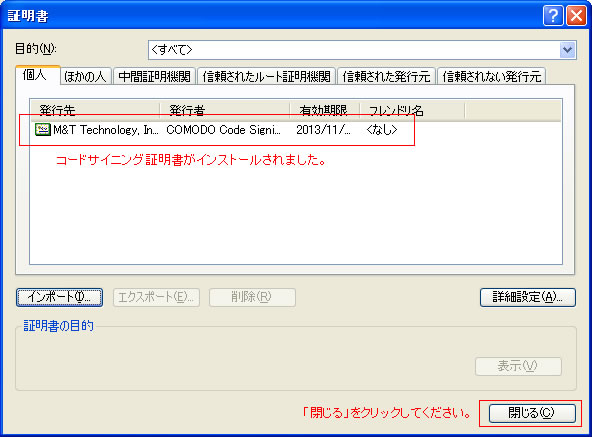Click the 閉じる button
The image size is (592, 437).
coord(532,413)
